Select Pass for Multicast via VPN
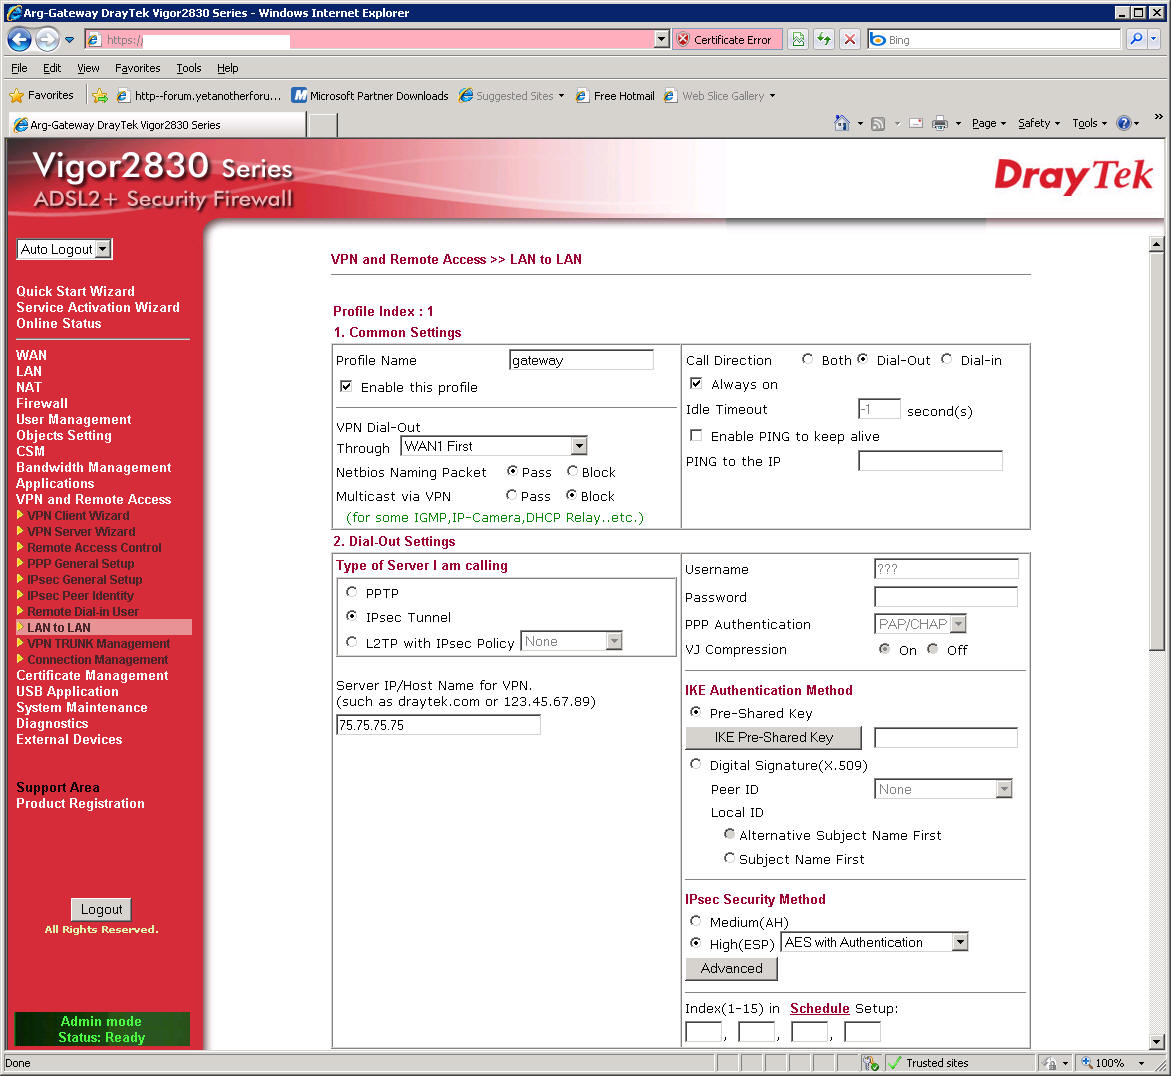This screenshot has width=1171, height=1076. click(x=512, y=495)
